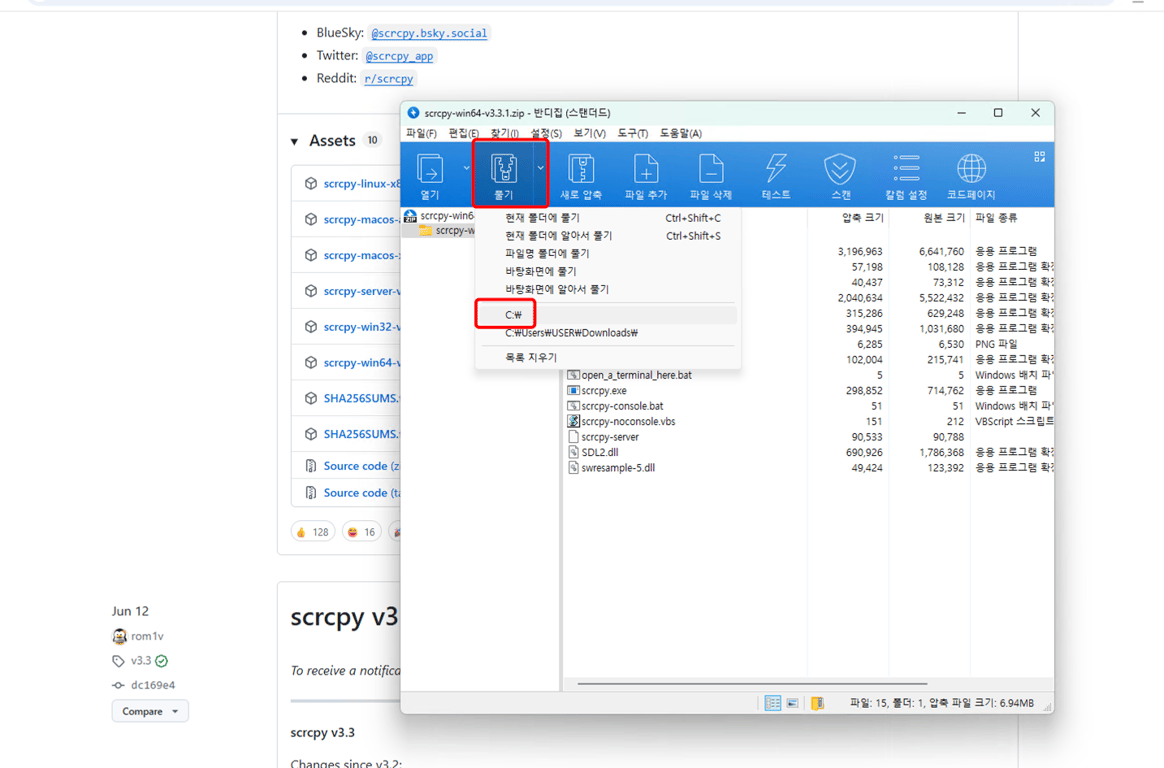Open the 보기(V) menu
This screenshot has height=768, width=1164.
[589, 134]
